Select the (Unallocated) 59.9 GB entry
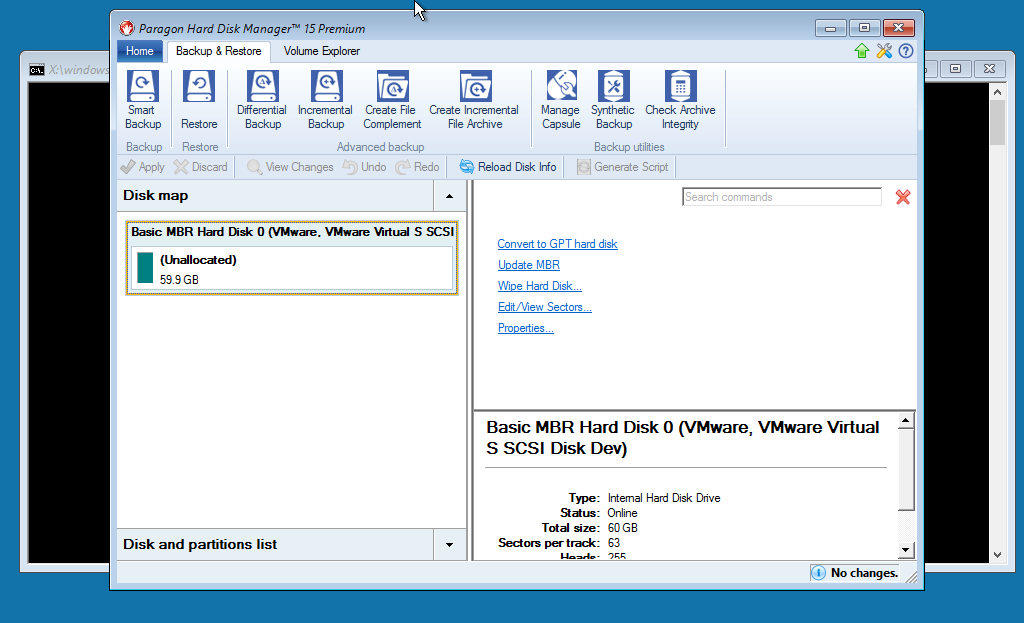The image size is (1024, 623). click(x=292, y=268)
